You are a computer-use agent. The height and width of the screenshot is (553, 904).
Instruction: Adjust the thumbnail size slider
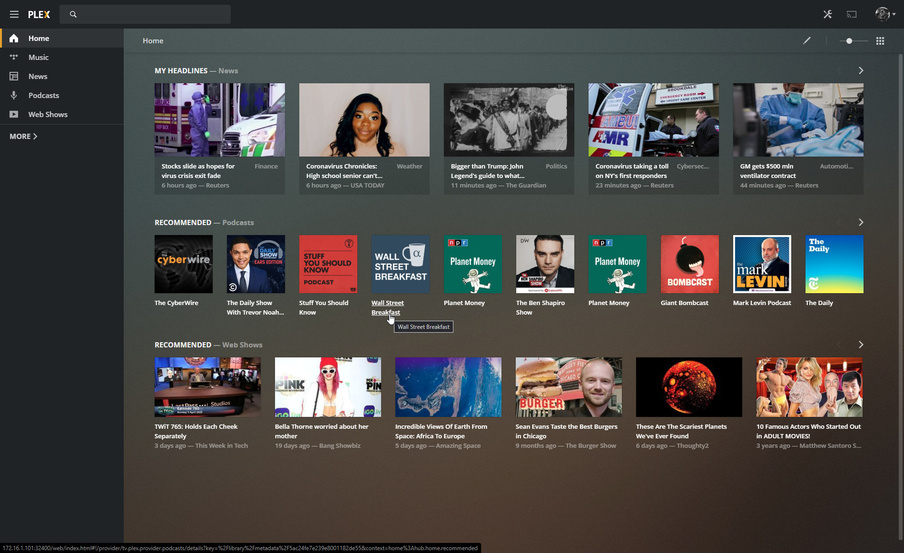click(853, 41)
